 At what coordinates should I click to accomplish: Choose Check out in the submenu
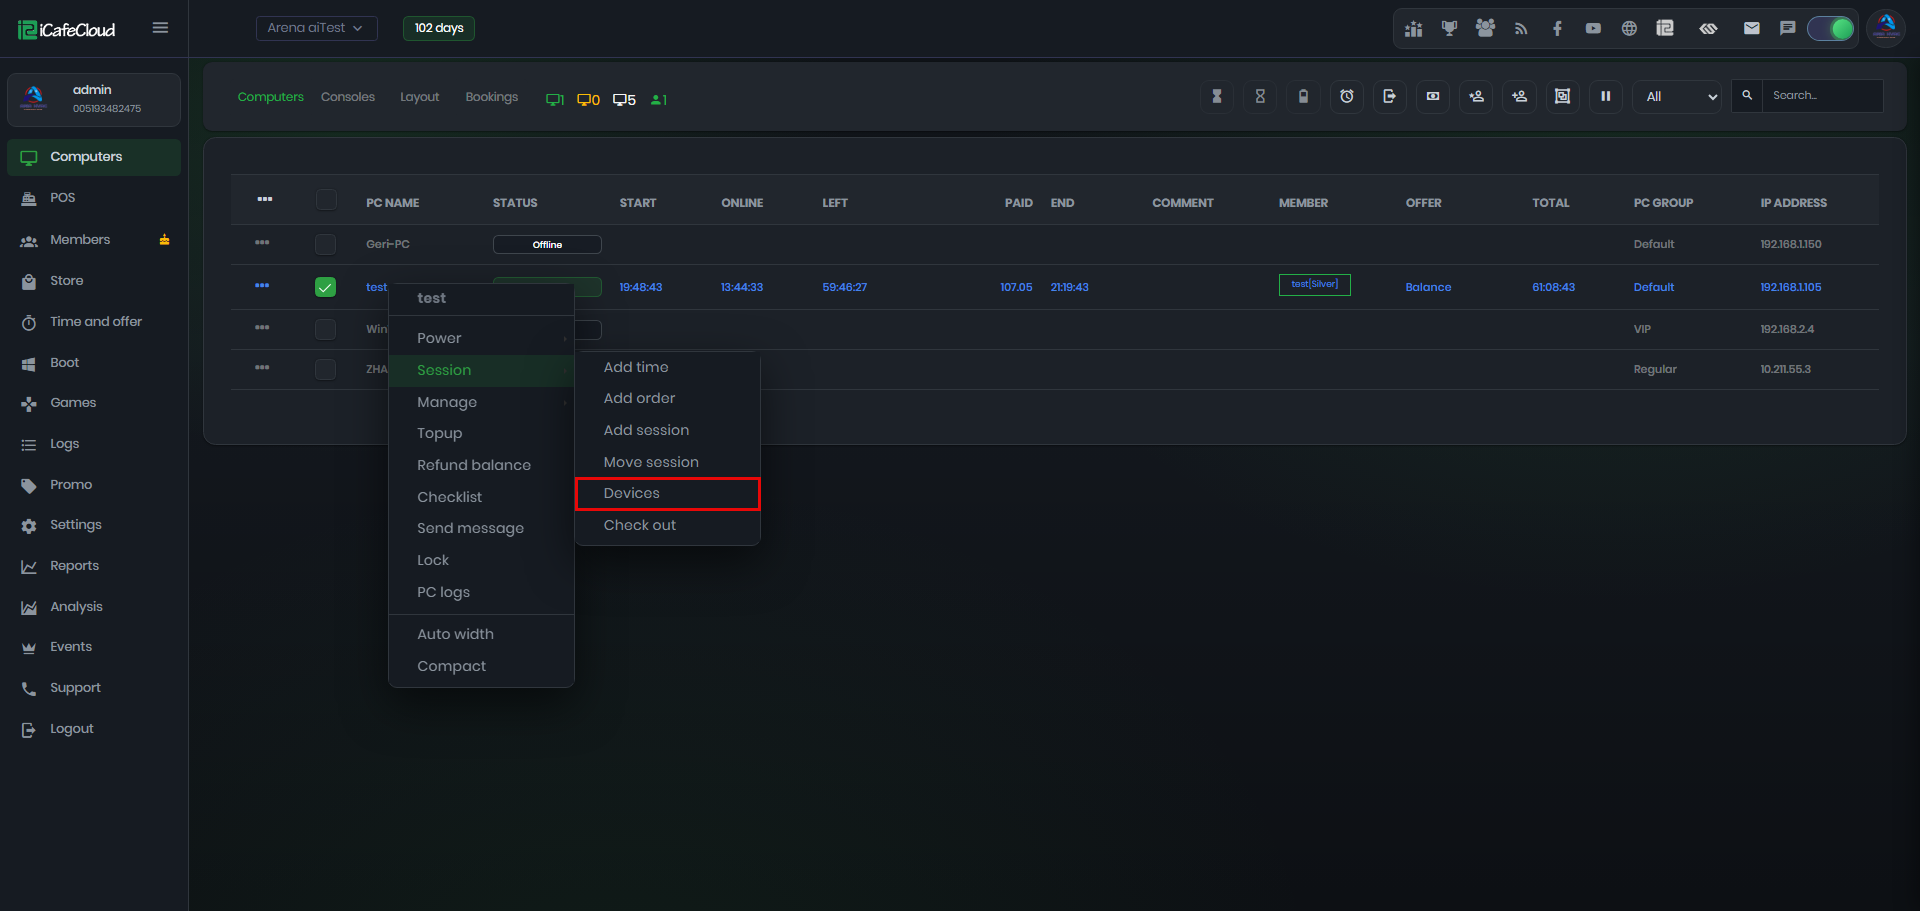click(x=667, y=525)
